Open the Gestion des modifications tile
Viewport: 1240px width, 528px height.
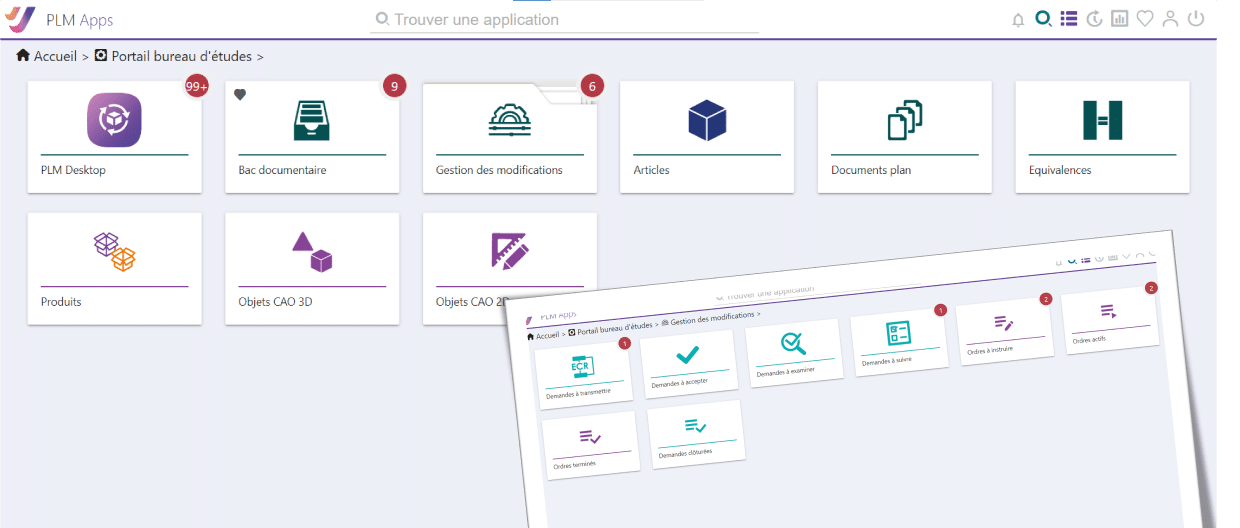509,136
